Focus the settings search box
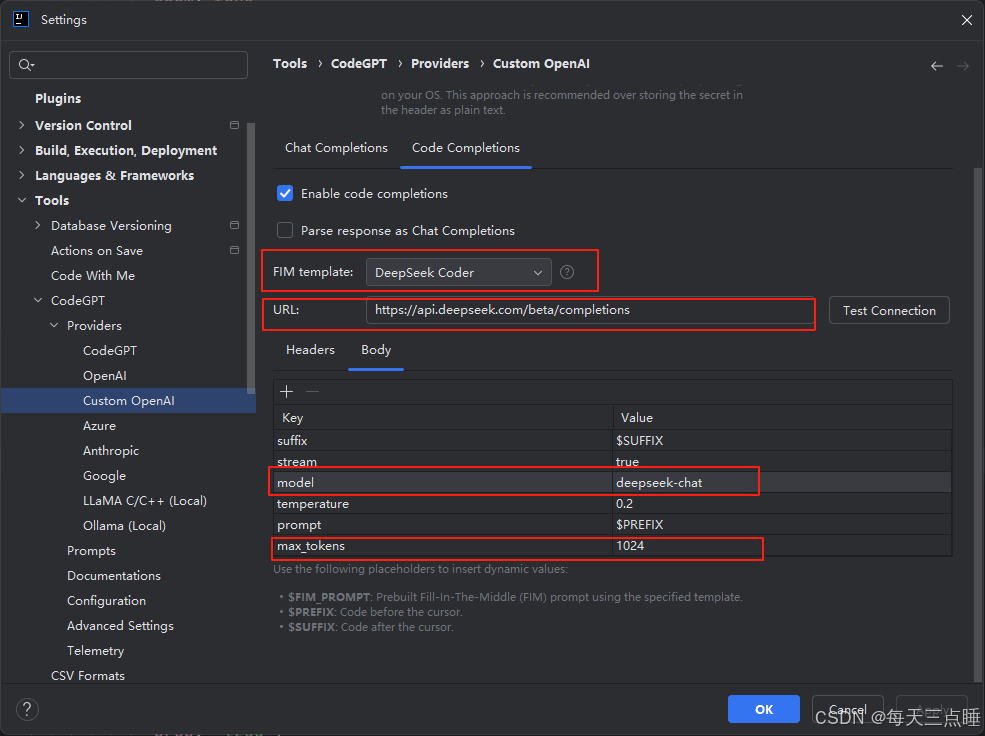The height and width of the screenshot is (736, 985). (x=128, y=65)
